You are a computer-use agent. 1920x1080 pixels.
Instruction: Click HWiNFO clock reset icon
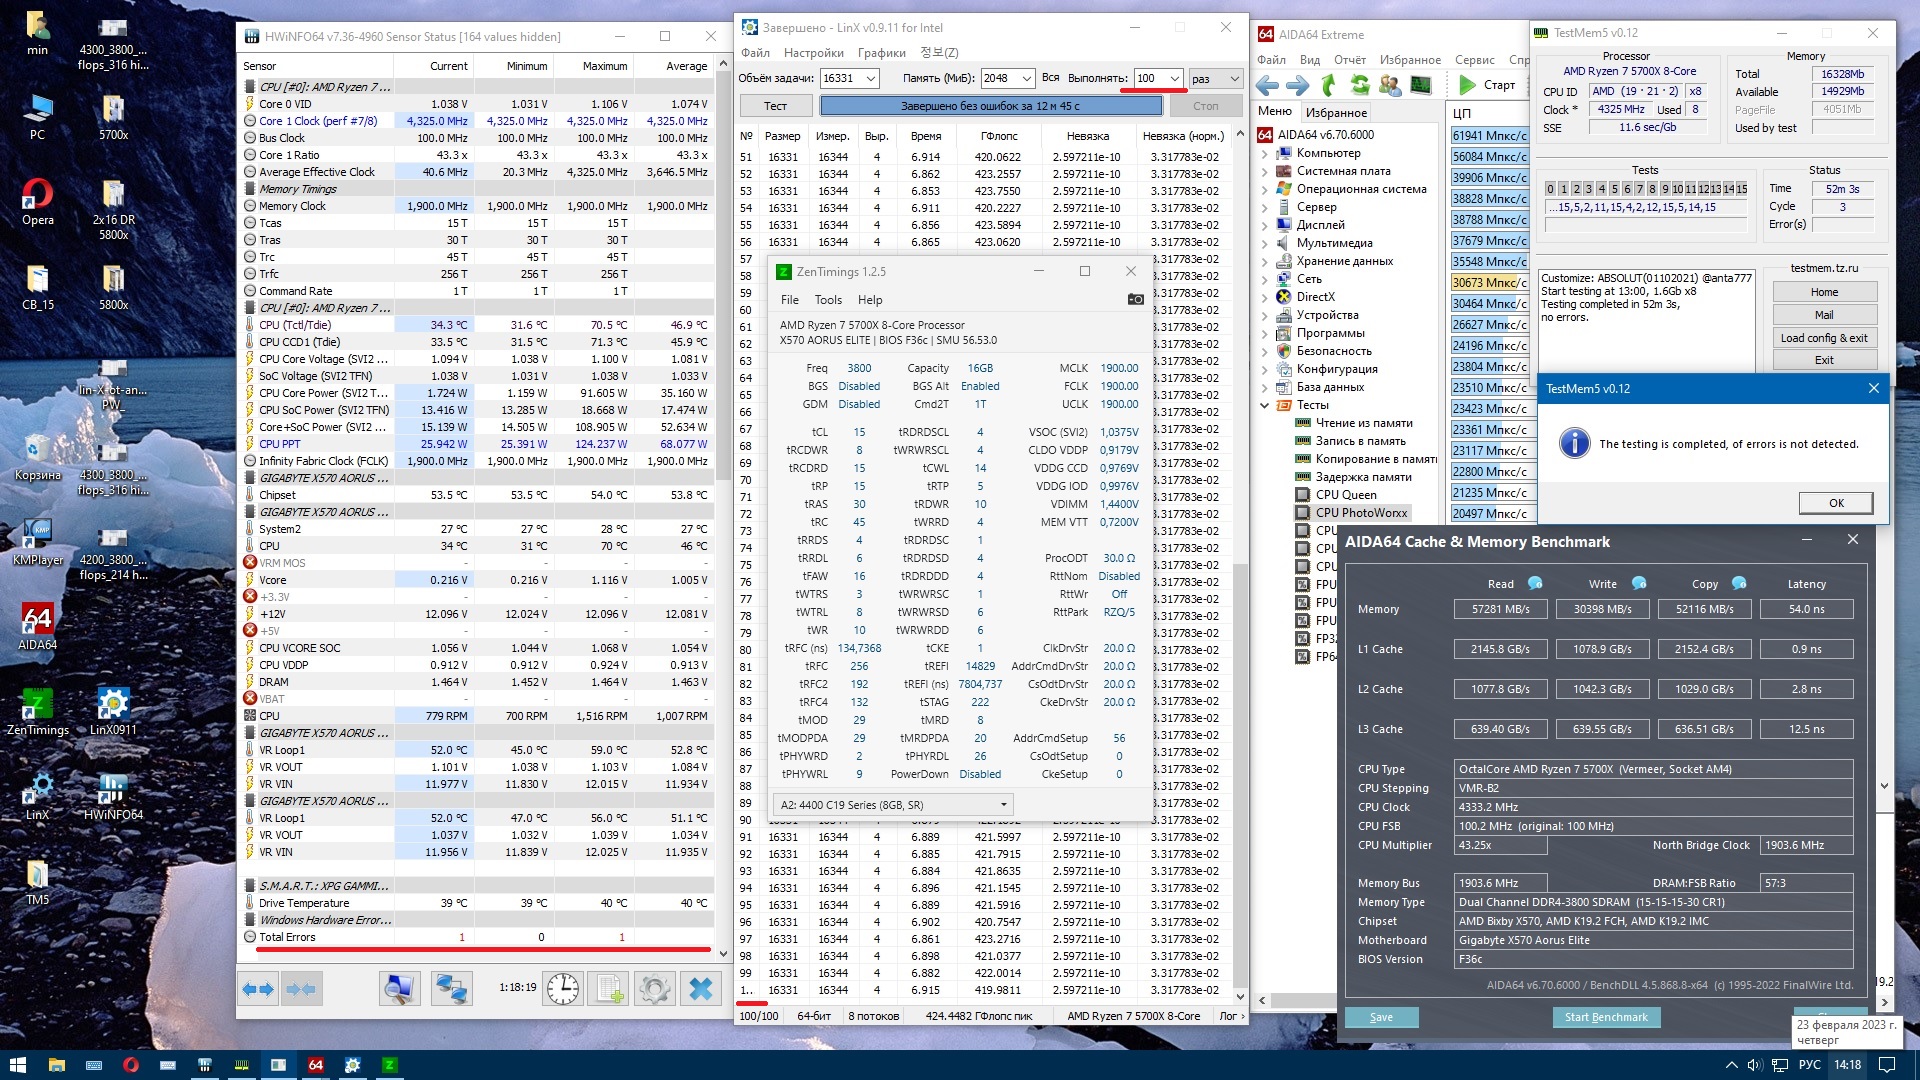click(563, 989)
